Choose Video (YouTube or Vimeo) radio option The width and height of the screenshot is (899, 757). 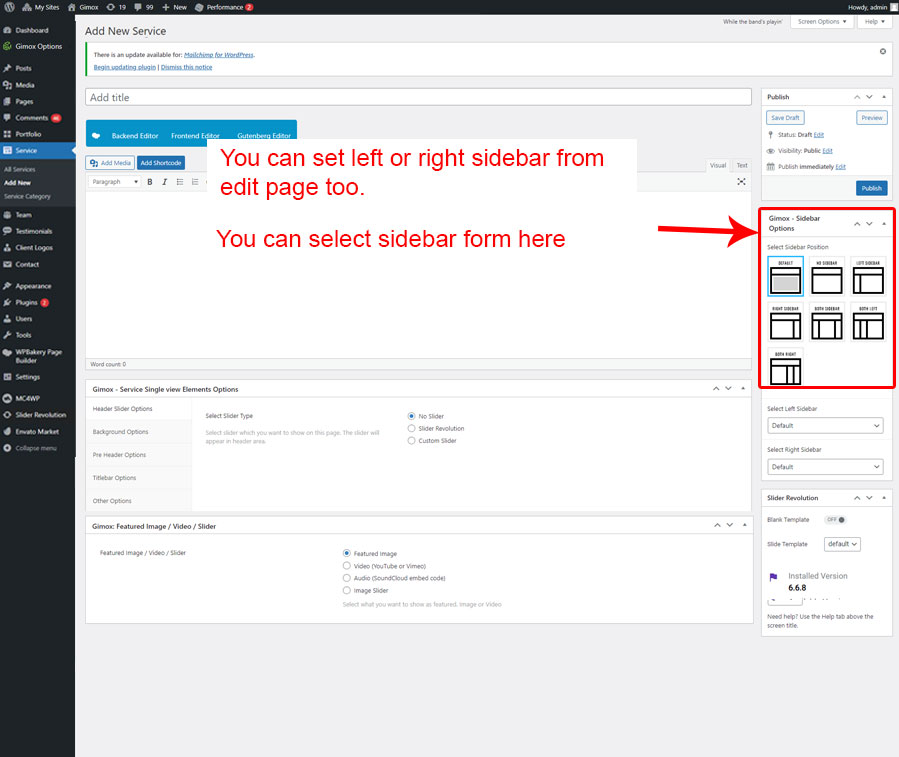(x=347, y=566)
